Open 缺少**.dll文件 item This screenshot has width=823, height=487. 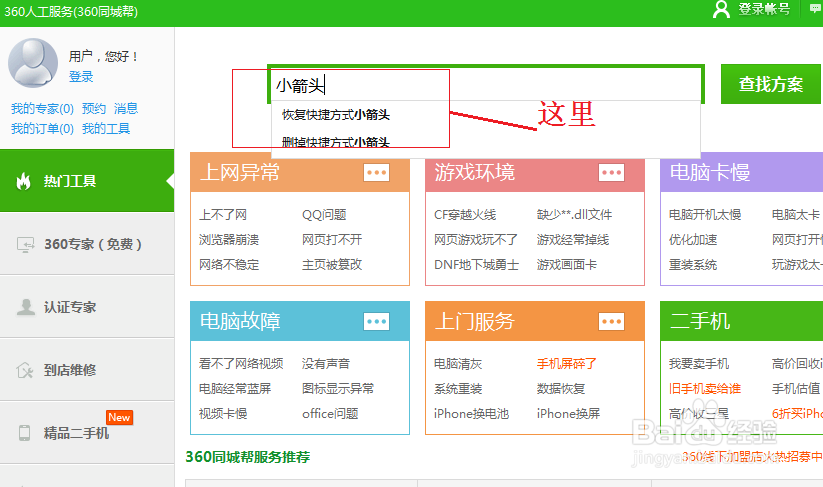[x=574, y=215]
